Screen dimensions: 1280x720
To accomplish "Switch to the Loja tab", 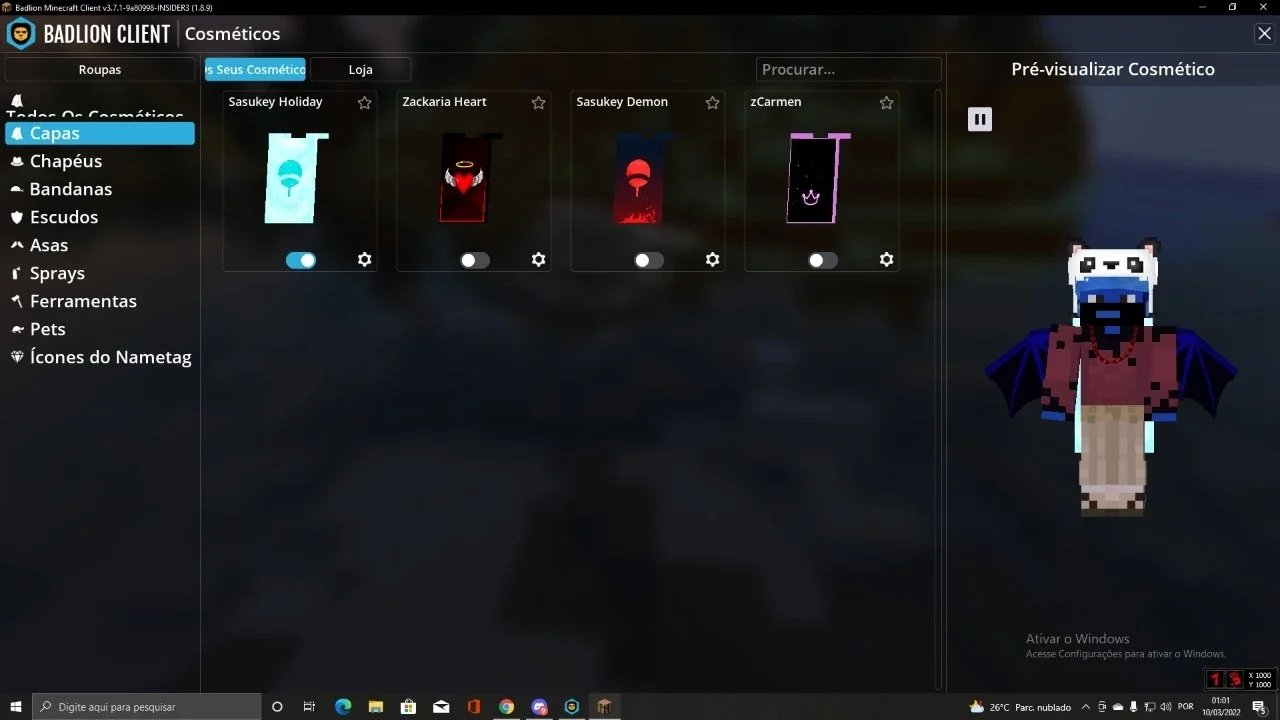I will coord(360,70).
